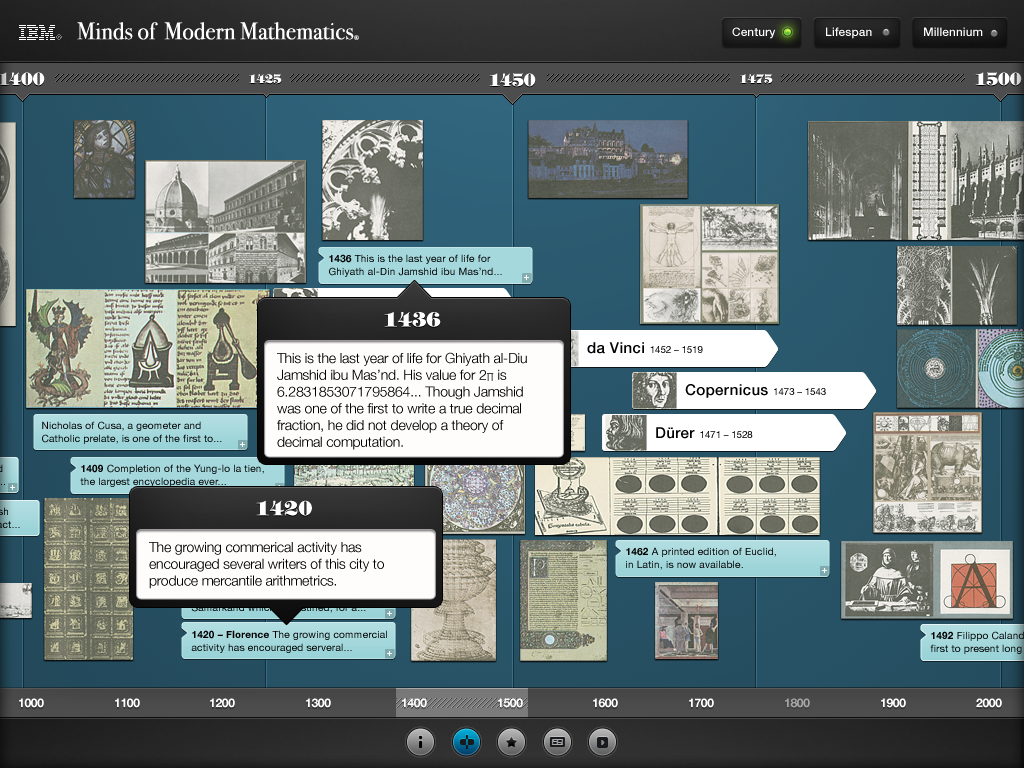Click the 1425 marker on top ruler
Image resolution: width=1024 pixels, height=768 pixels.
pyautogui.click(x=265, y=79)
